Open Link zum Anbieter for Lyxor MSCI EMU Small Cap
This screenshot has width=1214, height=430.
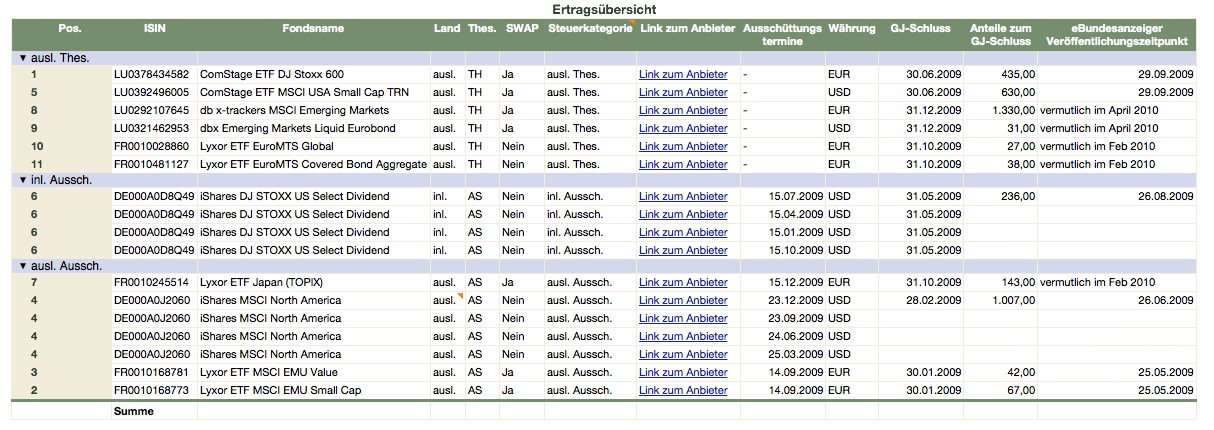(683, 390)
